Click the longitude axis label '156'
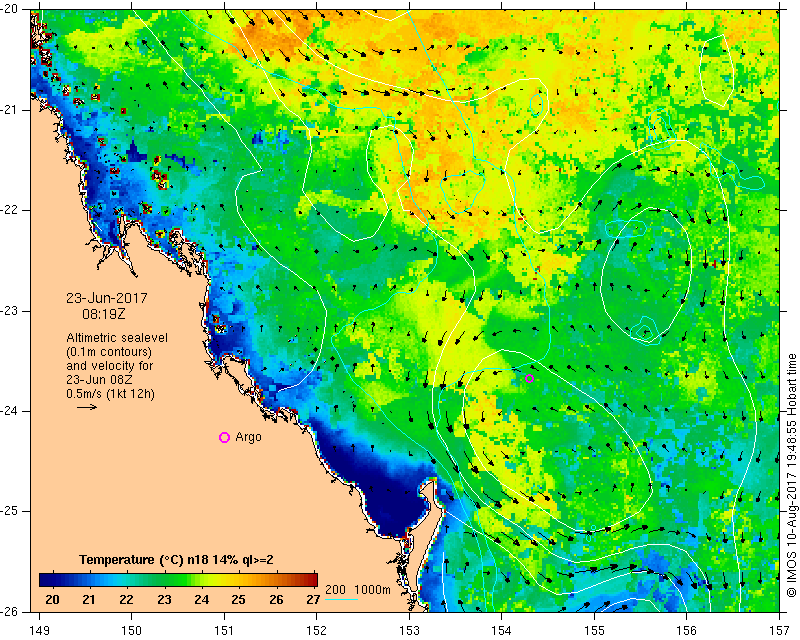The image size is (800, 640). click(x=687, y=631)
